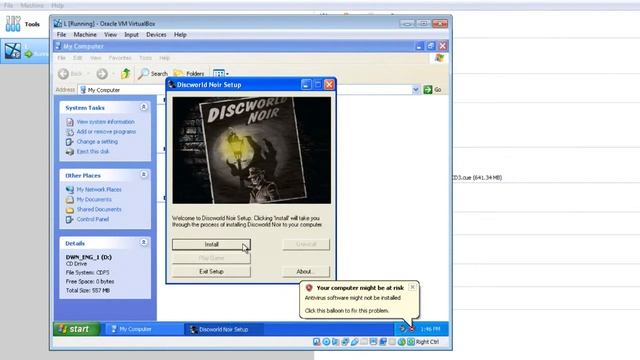
Task: Minimize the Discworld Noir Setup dialog
Action: tap(306, 84)
